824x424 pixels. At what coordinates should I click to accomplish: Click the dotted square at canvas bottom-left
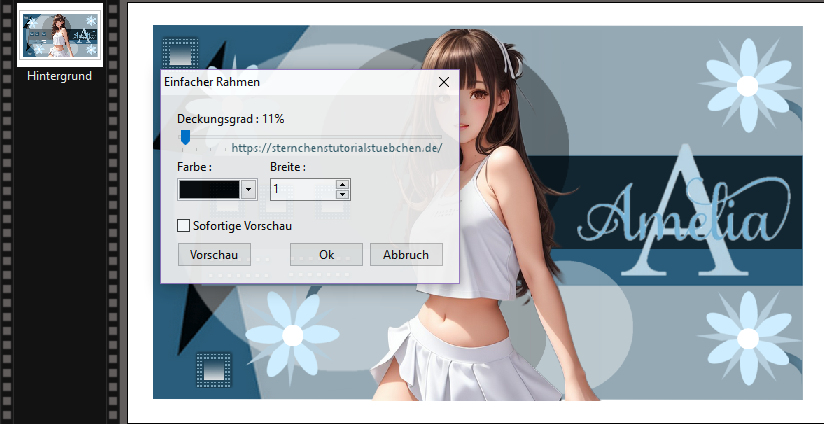pyautogui.click(x=214, y=369)
